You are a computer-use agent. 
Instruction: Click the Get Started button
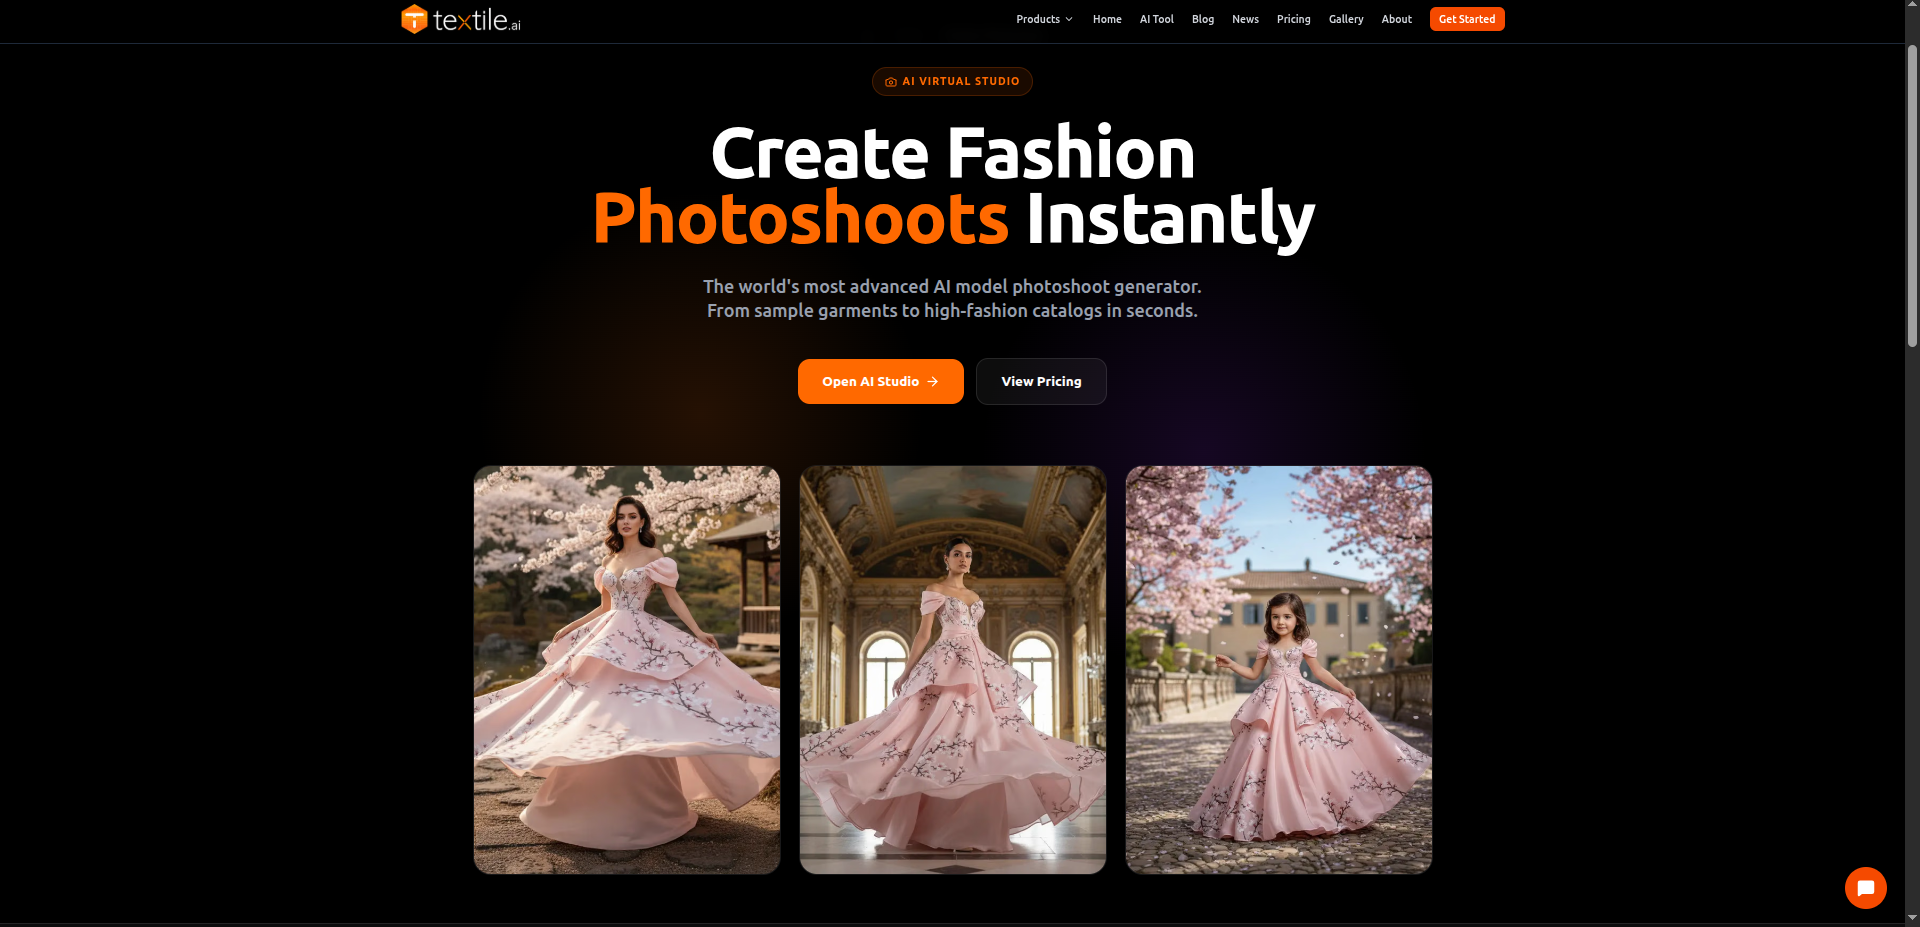1466,19
